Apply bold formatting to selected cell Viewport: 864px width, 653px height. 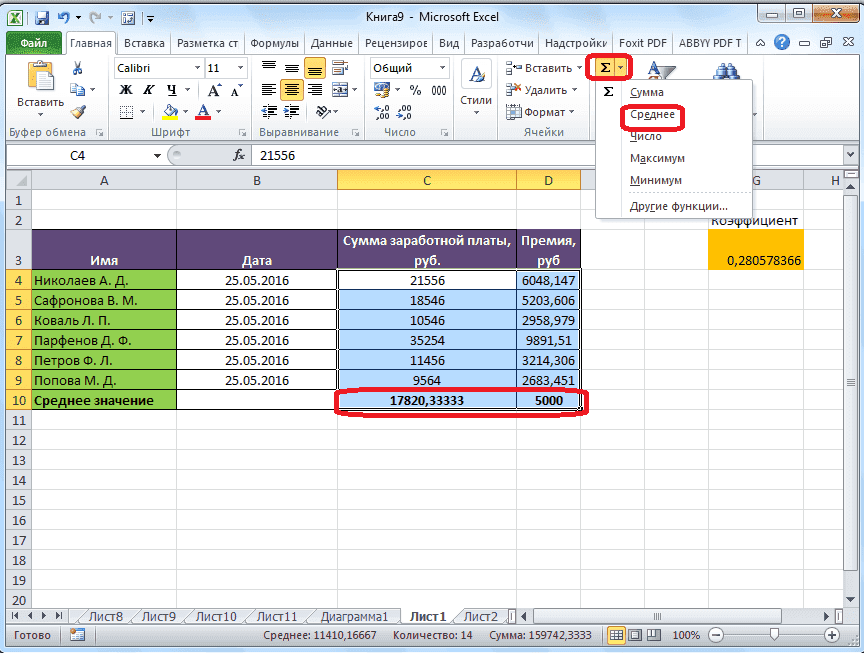coord(128,90)
